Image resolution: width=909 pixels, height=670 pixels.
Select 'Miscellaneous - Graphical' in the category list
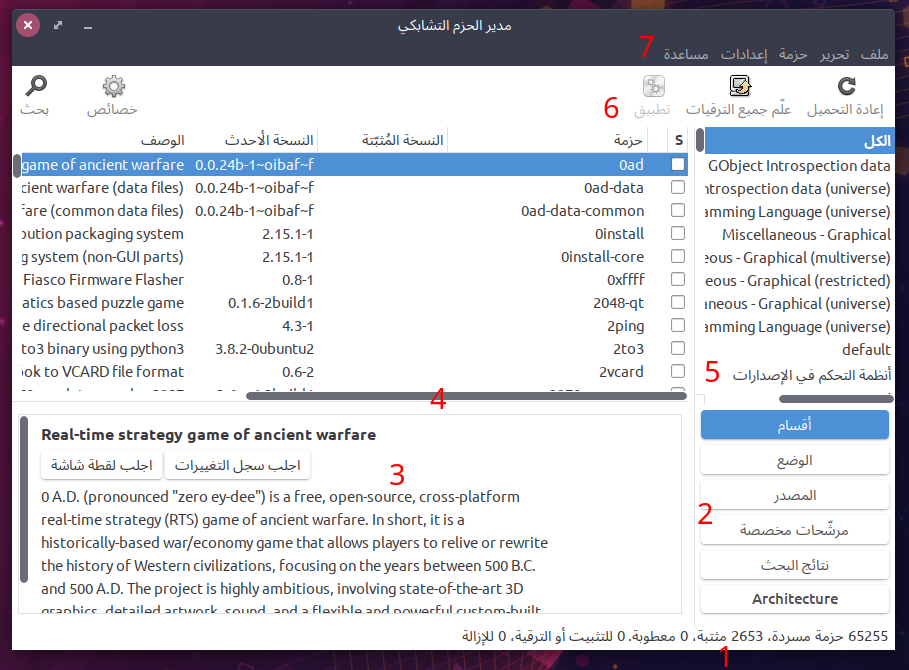click(x=806, y=234)
